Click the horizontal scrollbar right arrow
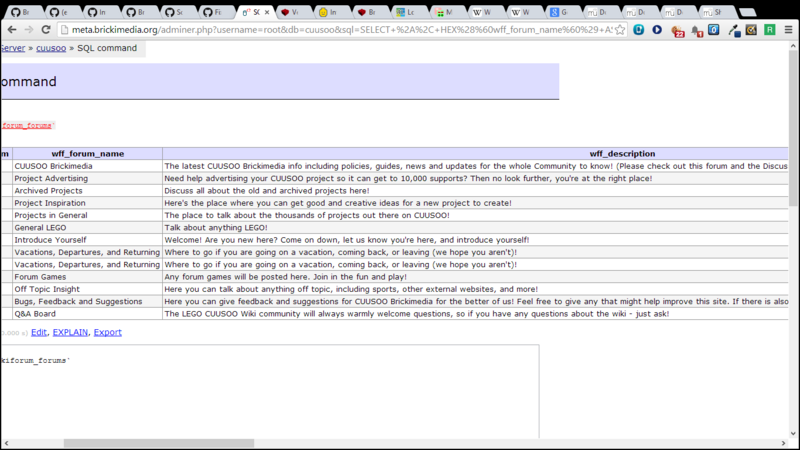Viewport: 800px width, 450px height. tap(783, 443)
